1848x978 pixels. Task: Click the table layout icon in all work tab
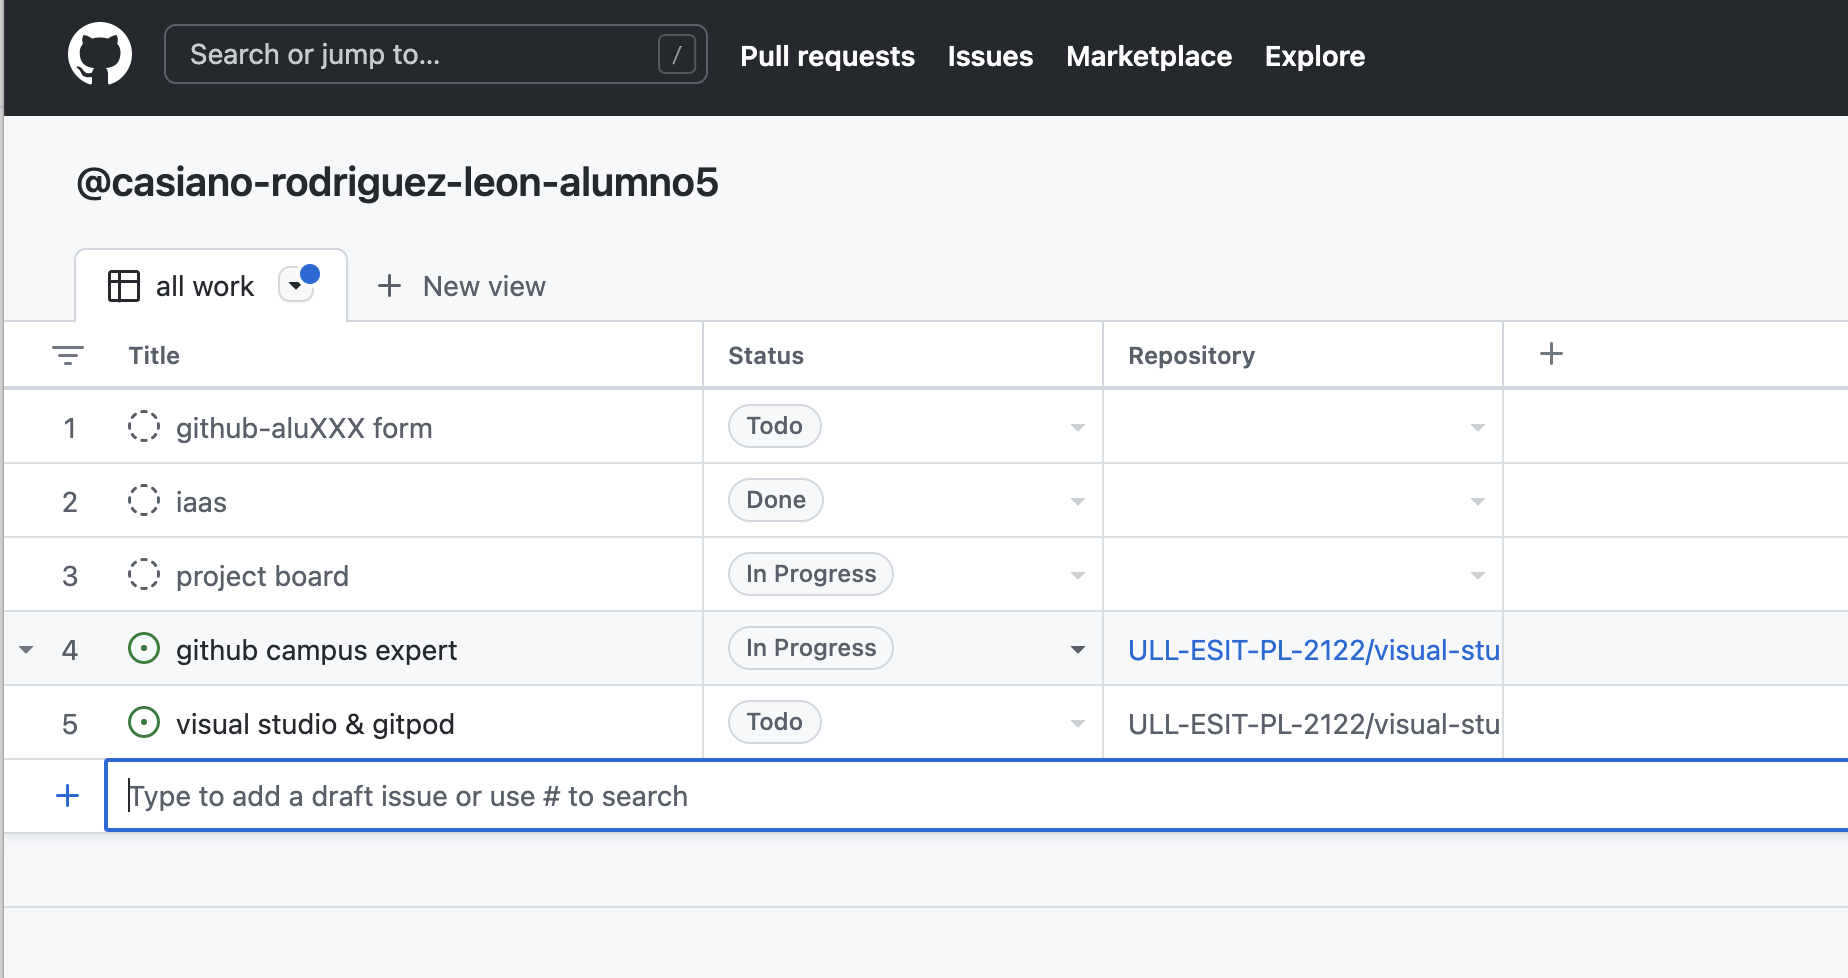(x=123, y=286)
